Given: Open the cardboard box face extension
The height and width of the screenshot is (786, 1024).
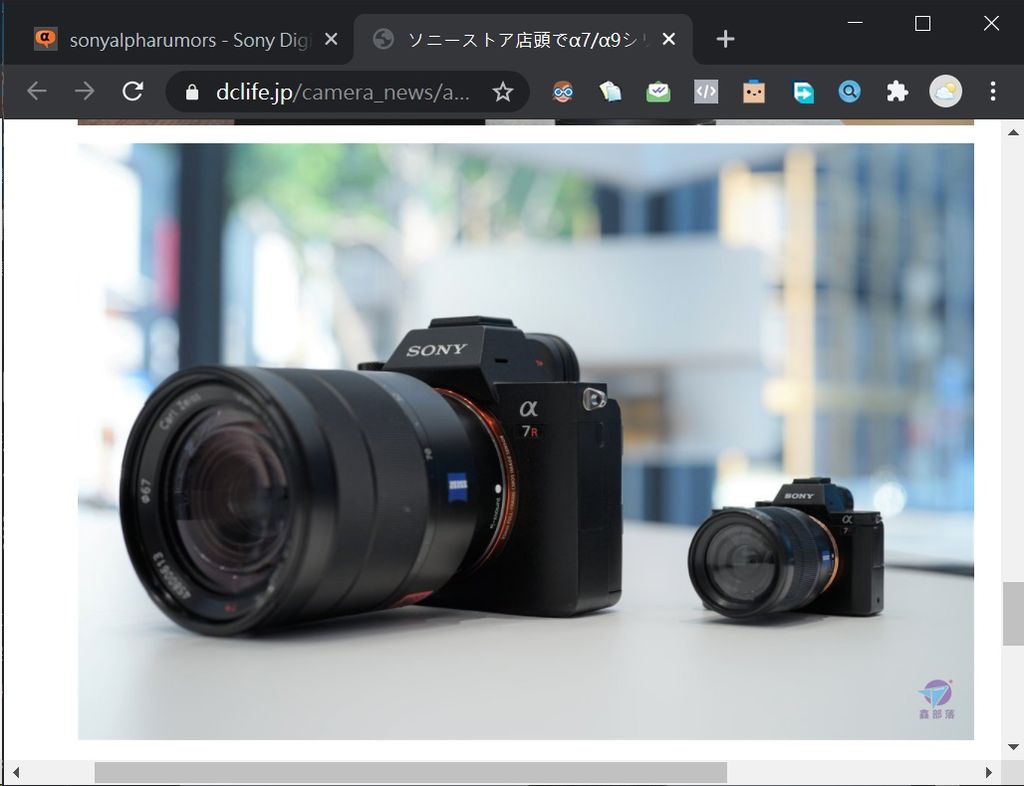Looking at the screenshot, I should click(754, 91).
